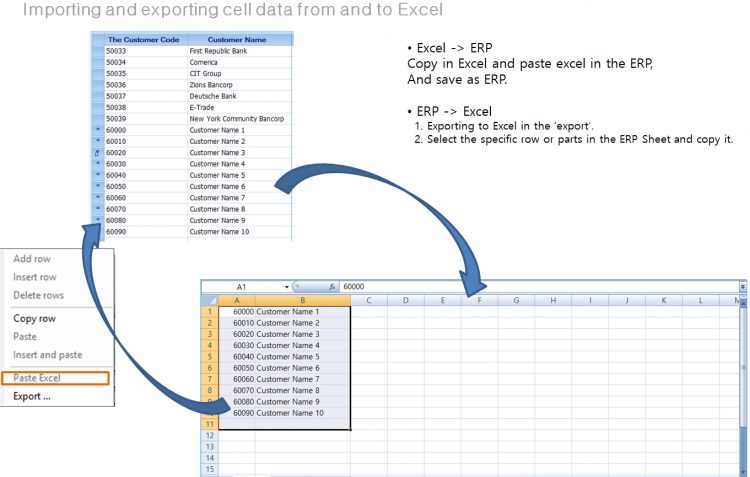Select ERP cell New York Community Bancorp
750x477 pixels.
(x=240, y=119)
